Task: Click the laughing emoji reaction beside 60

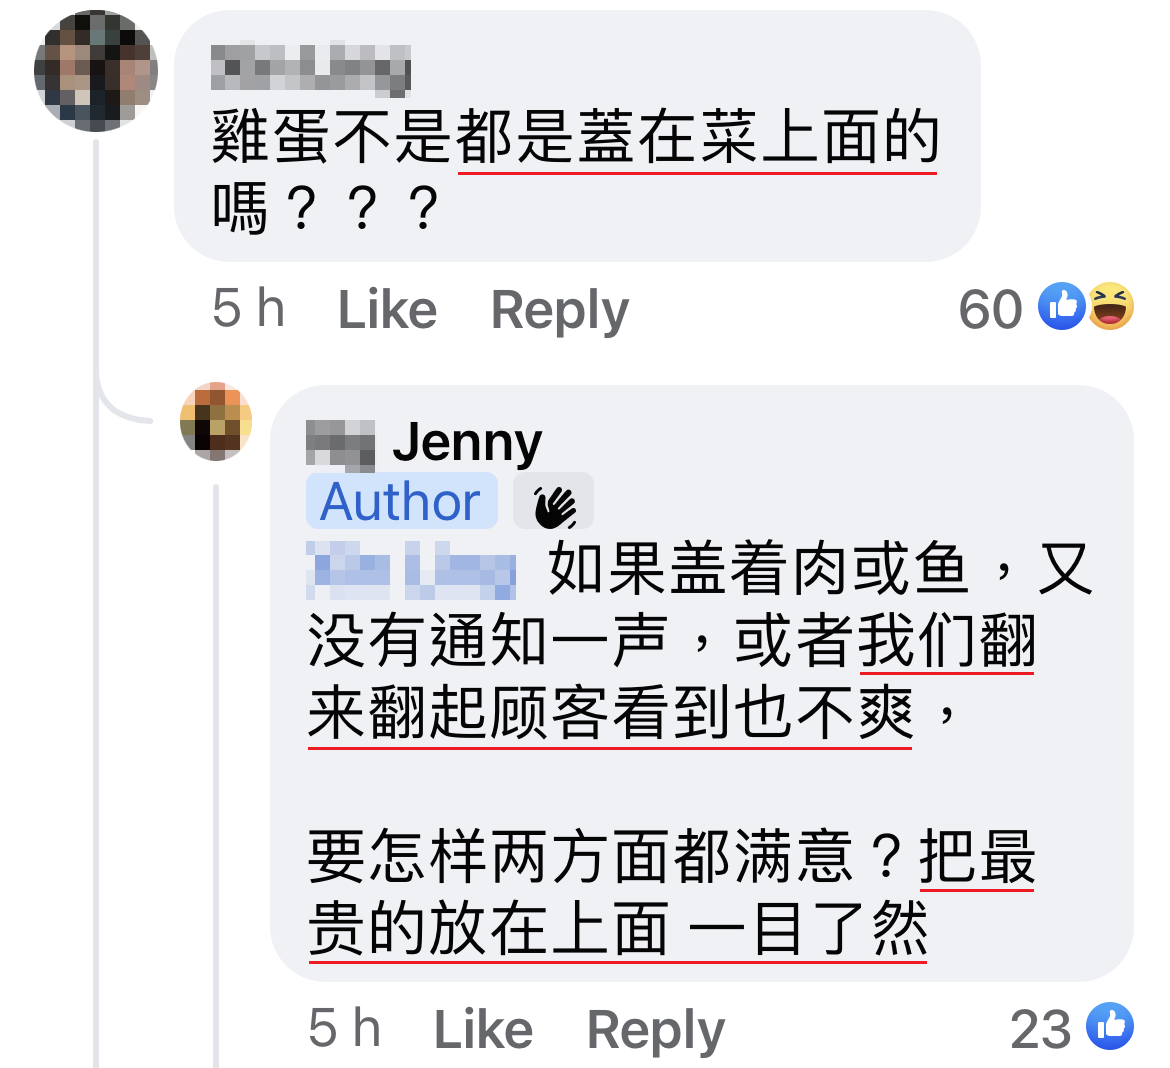Action: [x=1111, y=306]
